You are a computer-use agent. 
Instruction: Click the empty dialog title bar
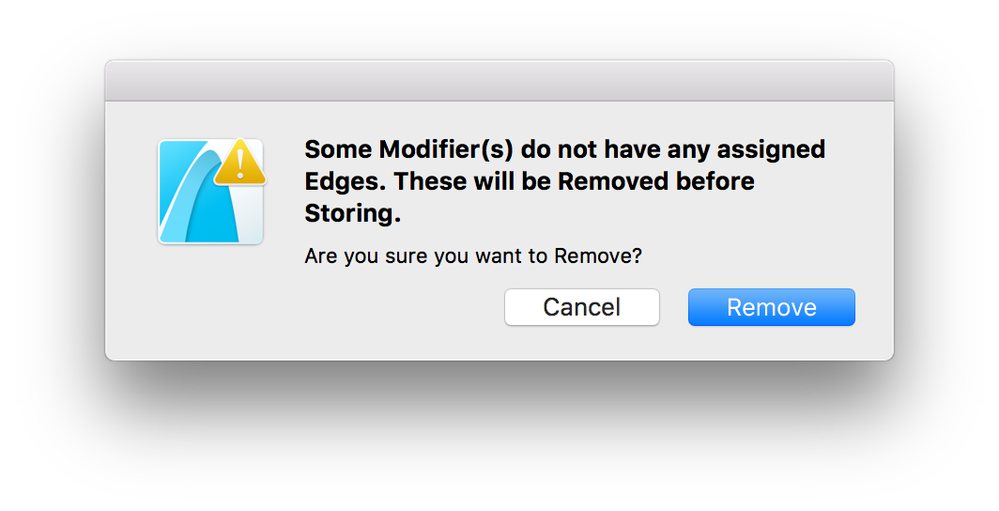(x=500, y=81)
